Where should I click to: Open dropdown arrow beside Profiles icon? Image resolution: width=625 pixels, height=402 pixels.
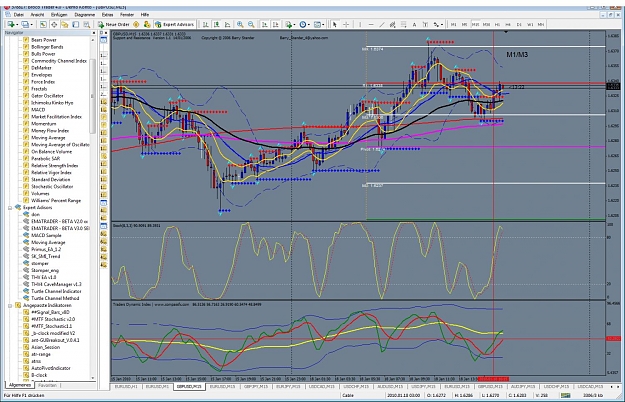click(x=31, y=25)
